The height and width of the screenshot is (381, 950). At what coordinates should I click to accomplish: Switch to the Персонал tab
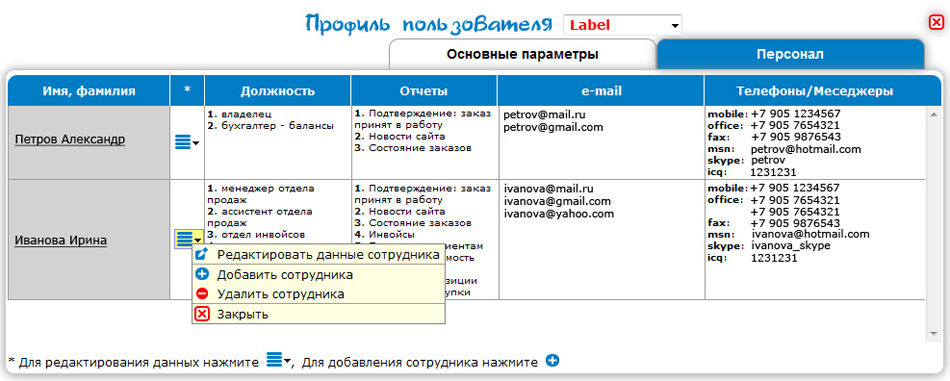click(x=790, y=55)
